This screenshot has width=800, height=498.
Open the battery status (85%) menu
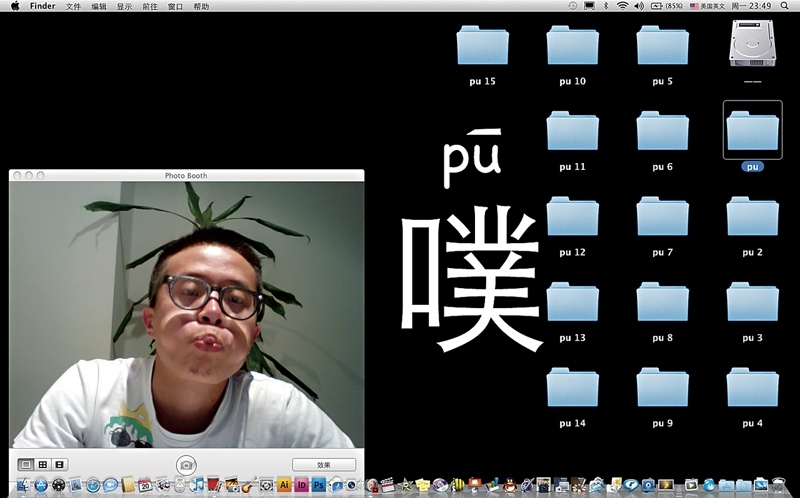click(x=667, y=6)
